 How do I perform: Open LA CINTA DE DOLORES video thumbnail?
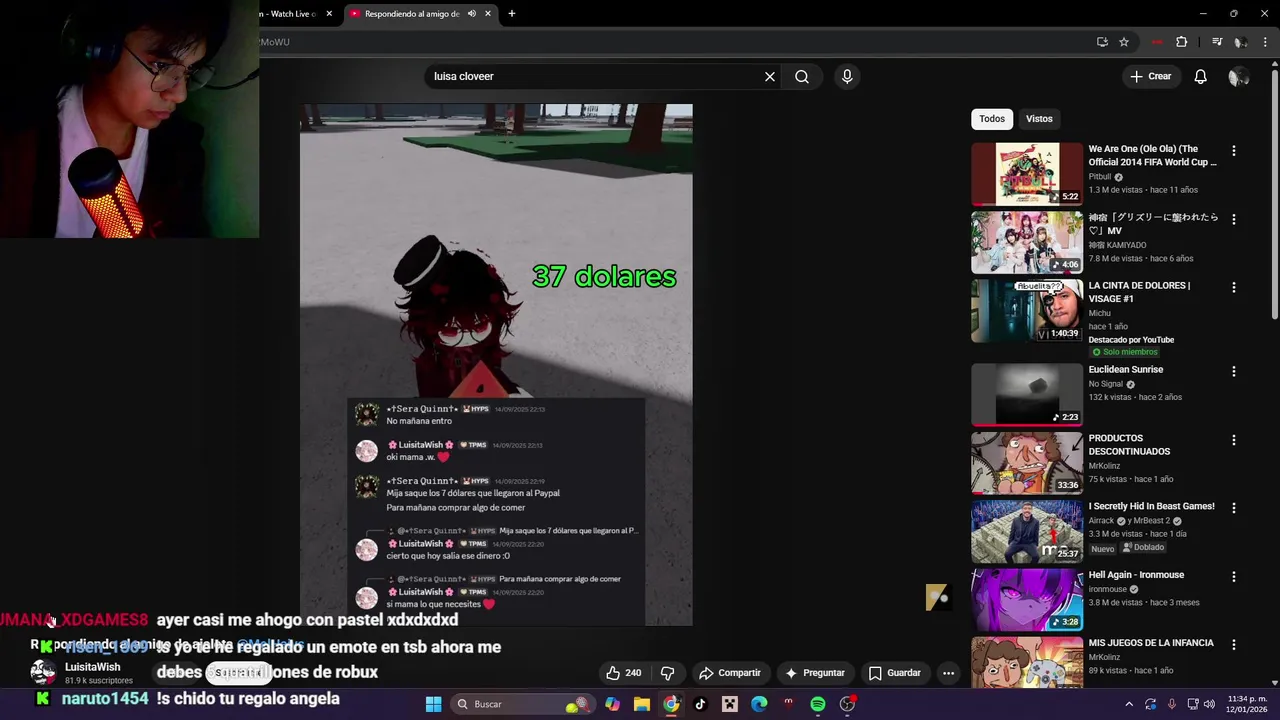pyautogui.click(x=1027, y=311)
